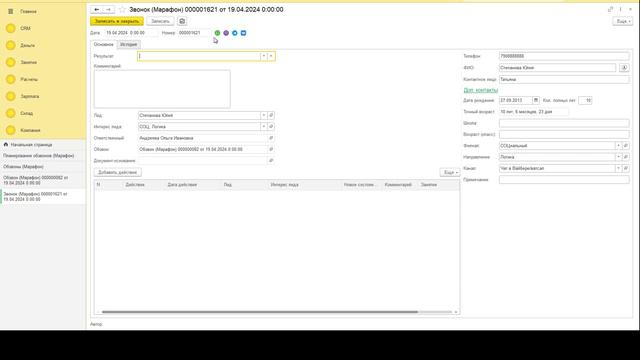Go back with the left arrow button

tap(96, 9)
